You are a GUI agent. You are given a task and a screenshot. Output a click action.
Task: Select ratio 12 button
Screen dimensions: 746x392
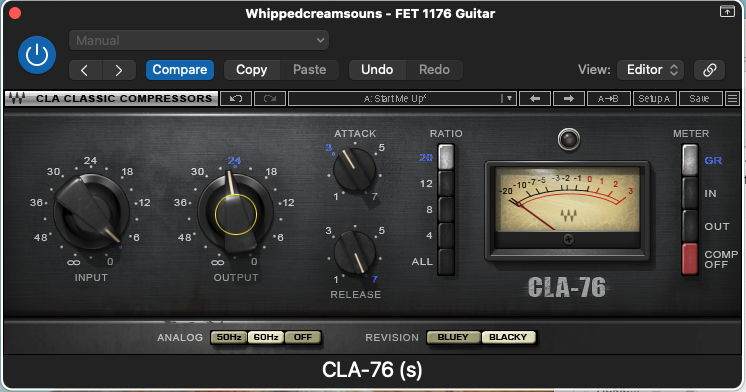(446, 183)
